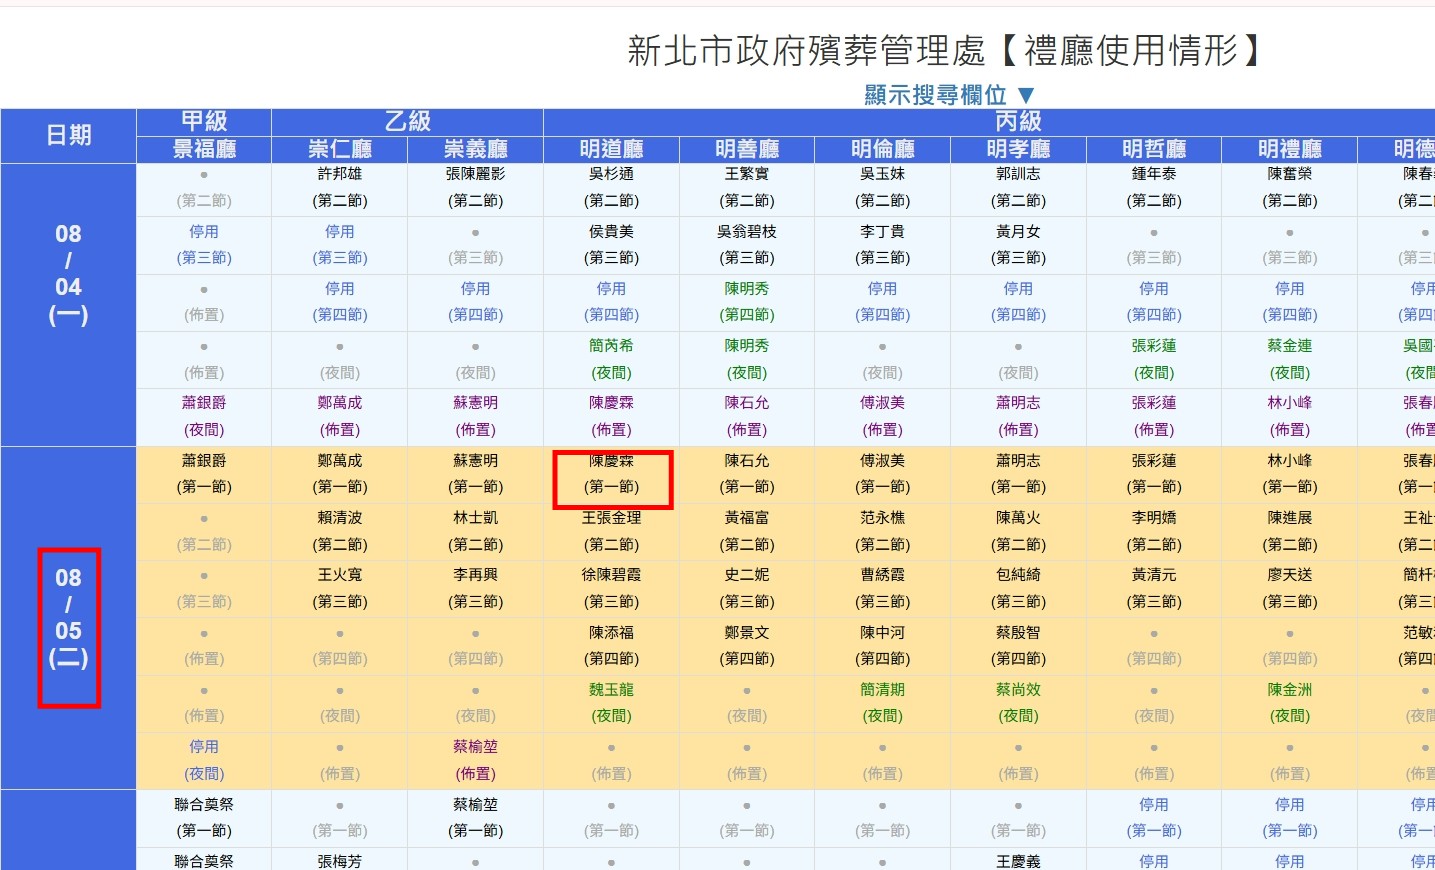Select the 黃清元 third-session cell

click(x=1154, y=588)
